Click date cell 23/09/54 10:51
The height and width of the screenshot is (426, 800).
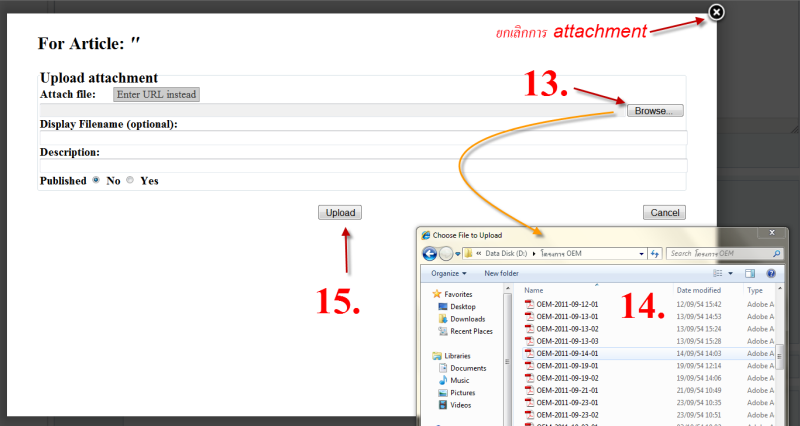(699, 415)
